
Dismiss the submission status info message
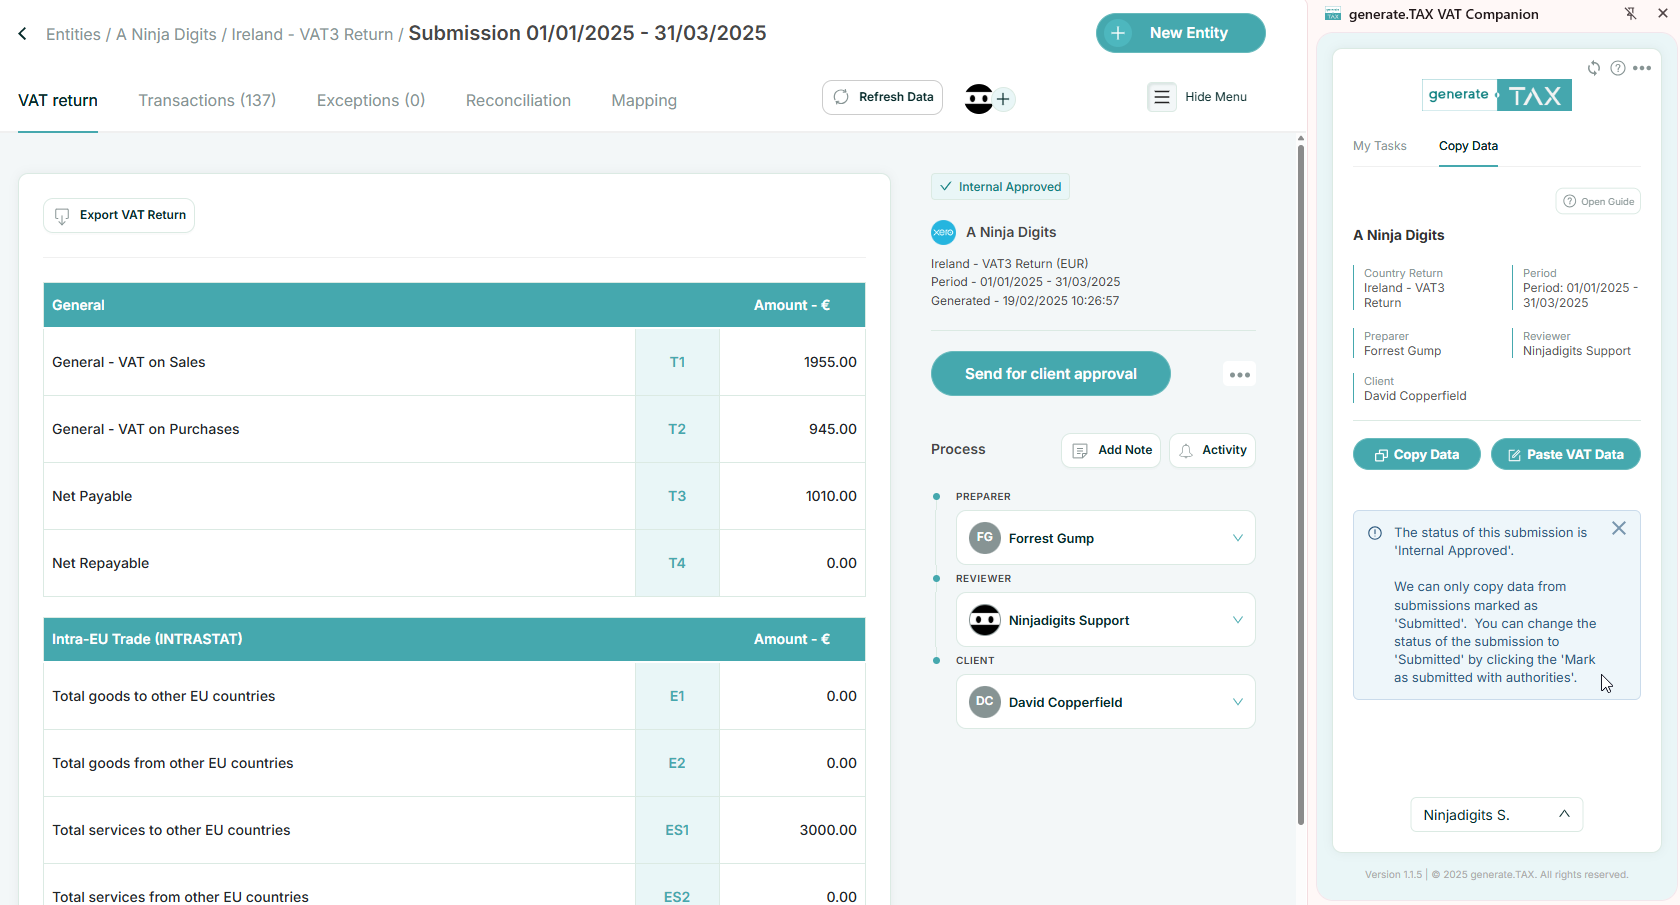click(x=1618, y=528)
